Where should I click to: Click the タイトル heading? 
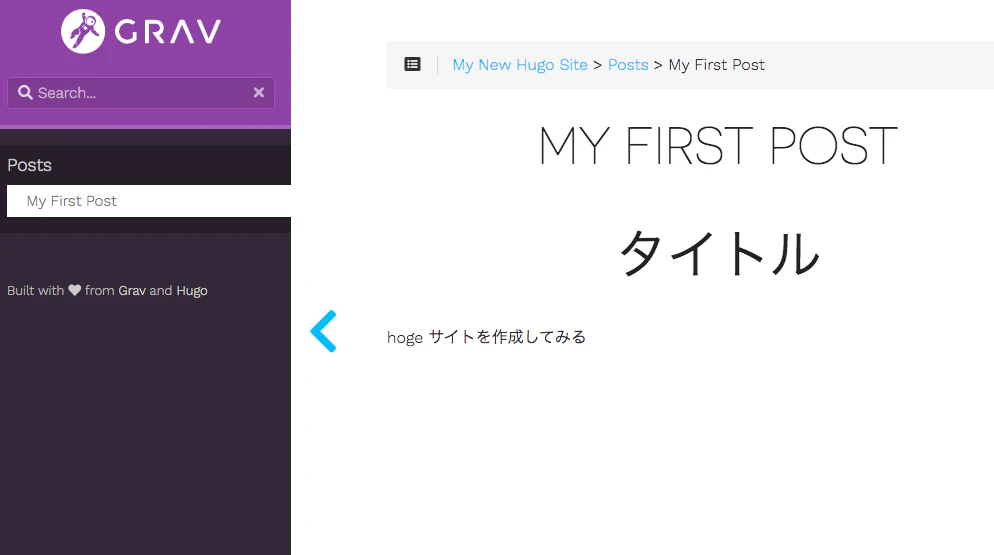click(719, 253)
